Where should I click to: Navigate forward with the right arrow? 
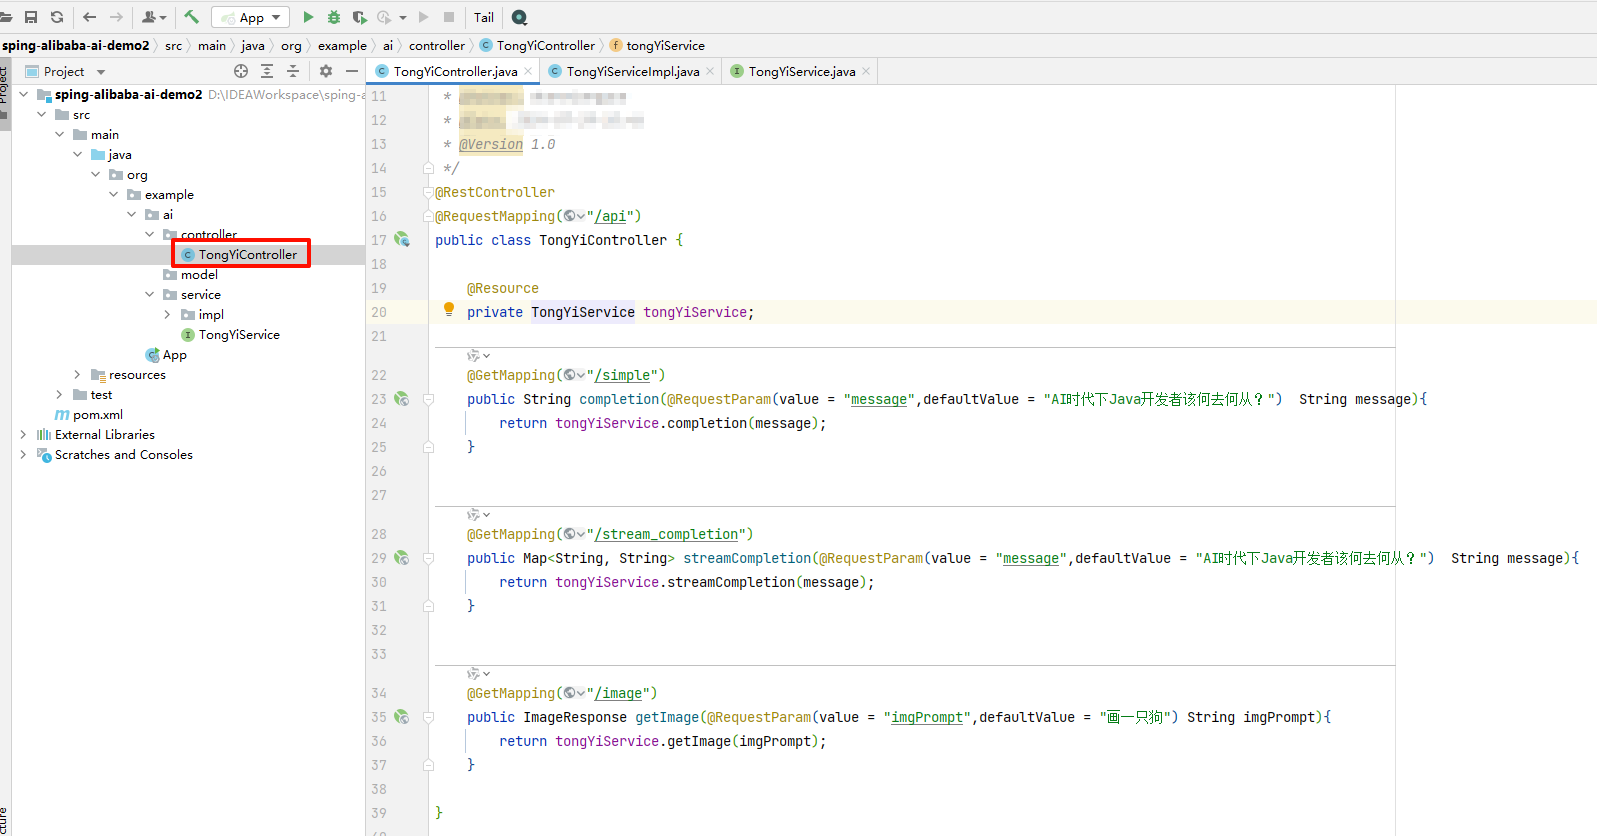pos(116,17)
